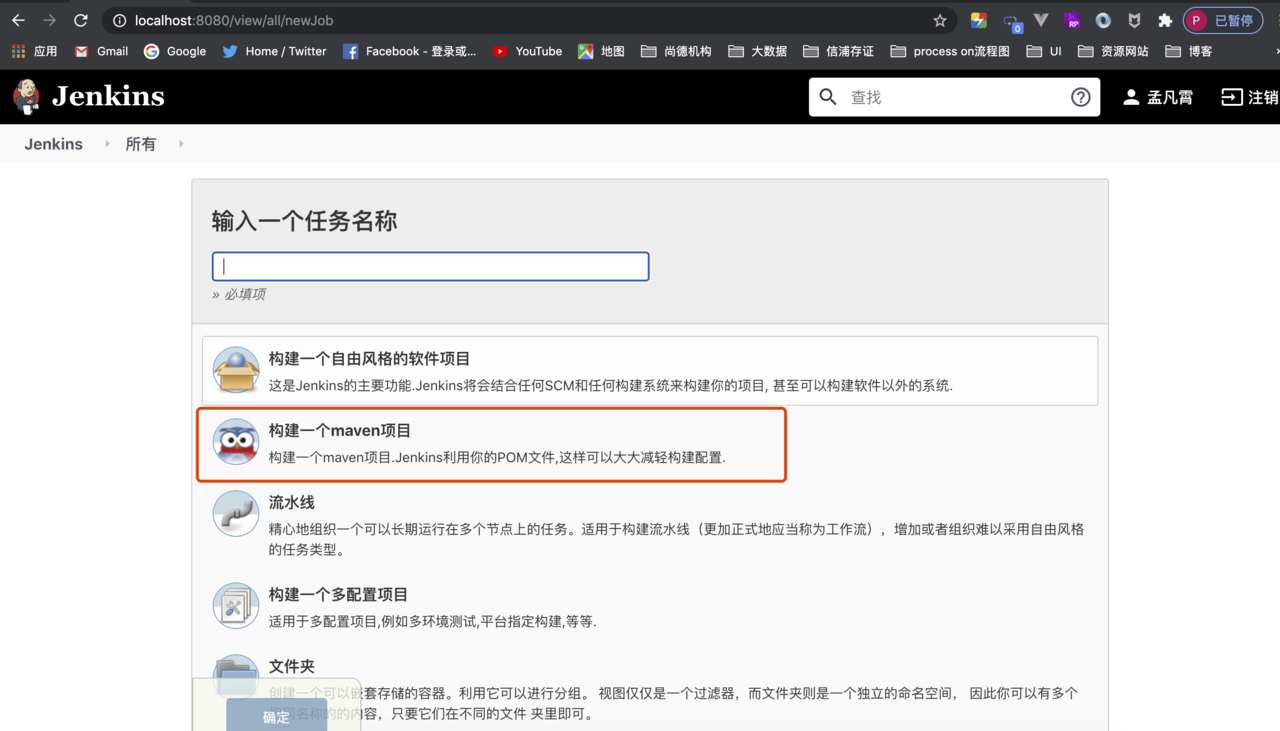Log out using the 注销 link
The height and width of the screenshot is (731, 1280).
click(1250, 97)
